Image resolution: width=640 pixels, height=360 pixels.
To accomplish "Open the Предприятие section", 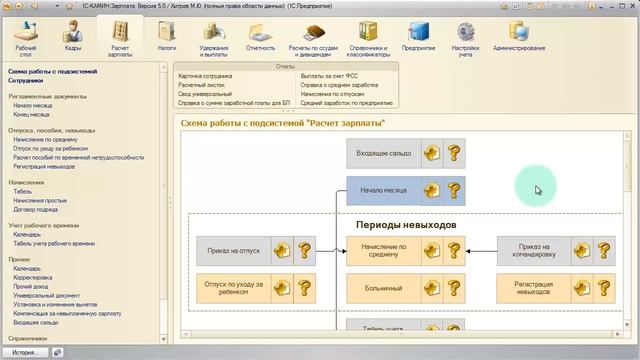I will pyautogui.click(x=418, y=36).
